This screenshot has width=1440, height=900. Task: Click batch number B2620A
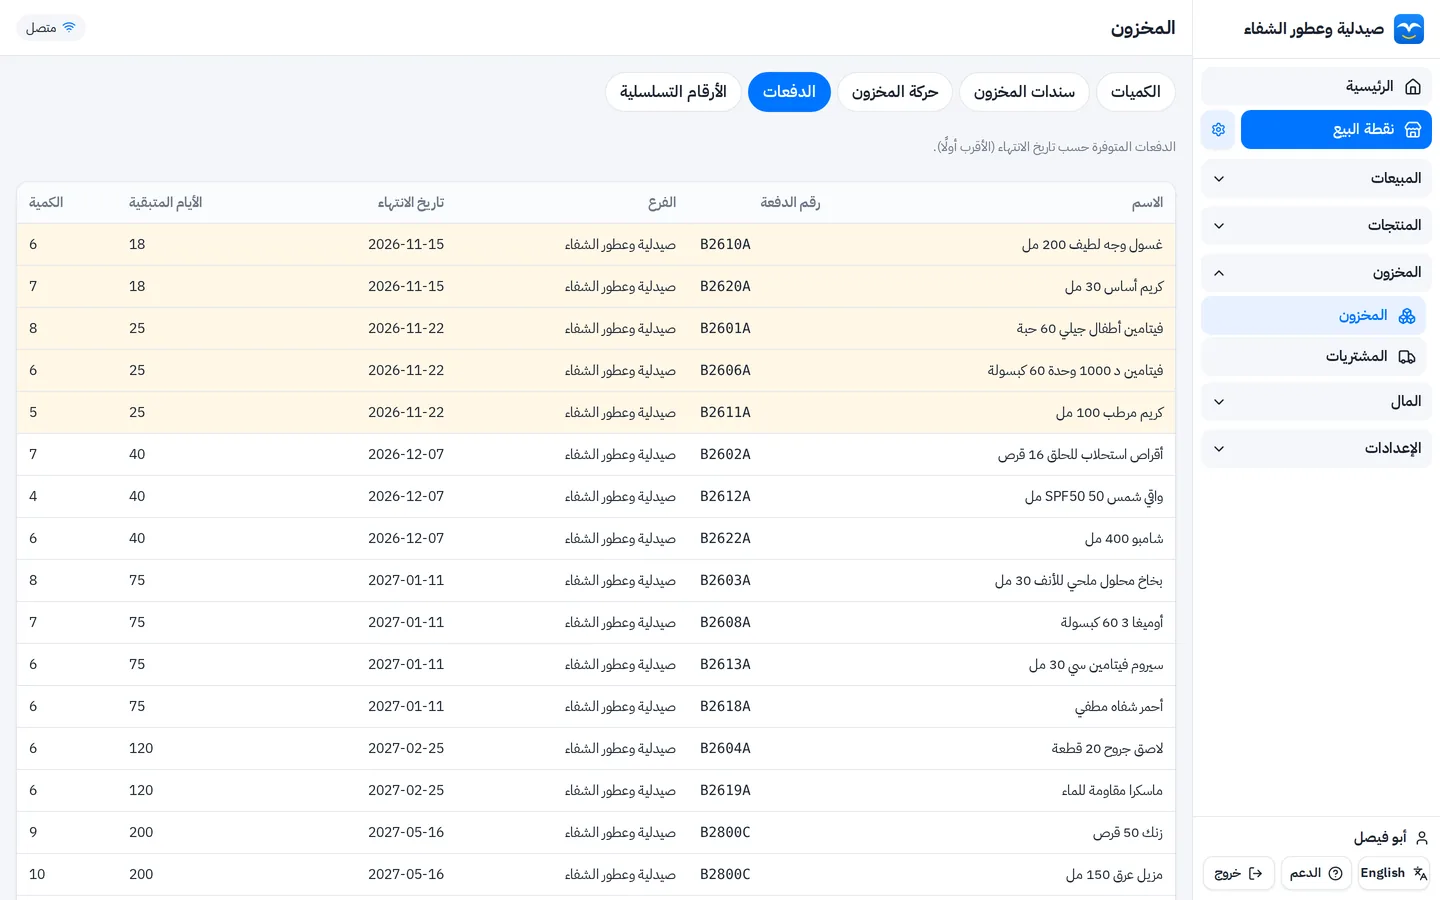[x=725, y=287]
